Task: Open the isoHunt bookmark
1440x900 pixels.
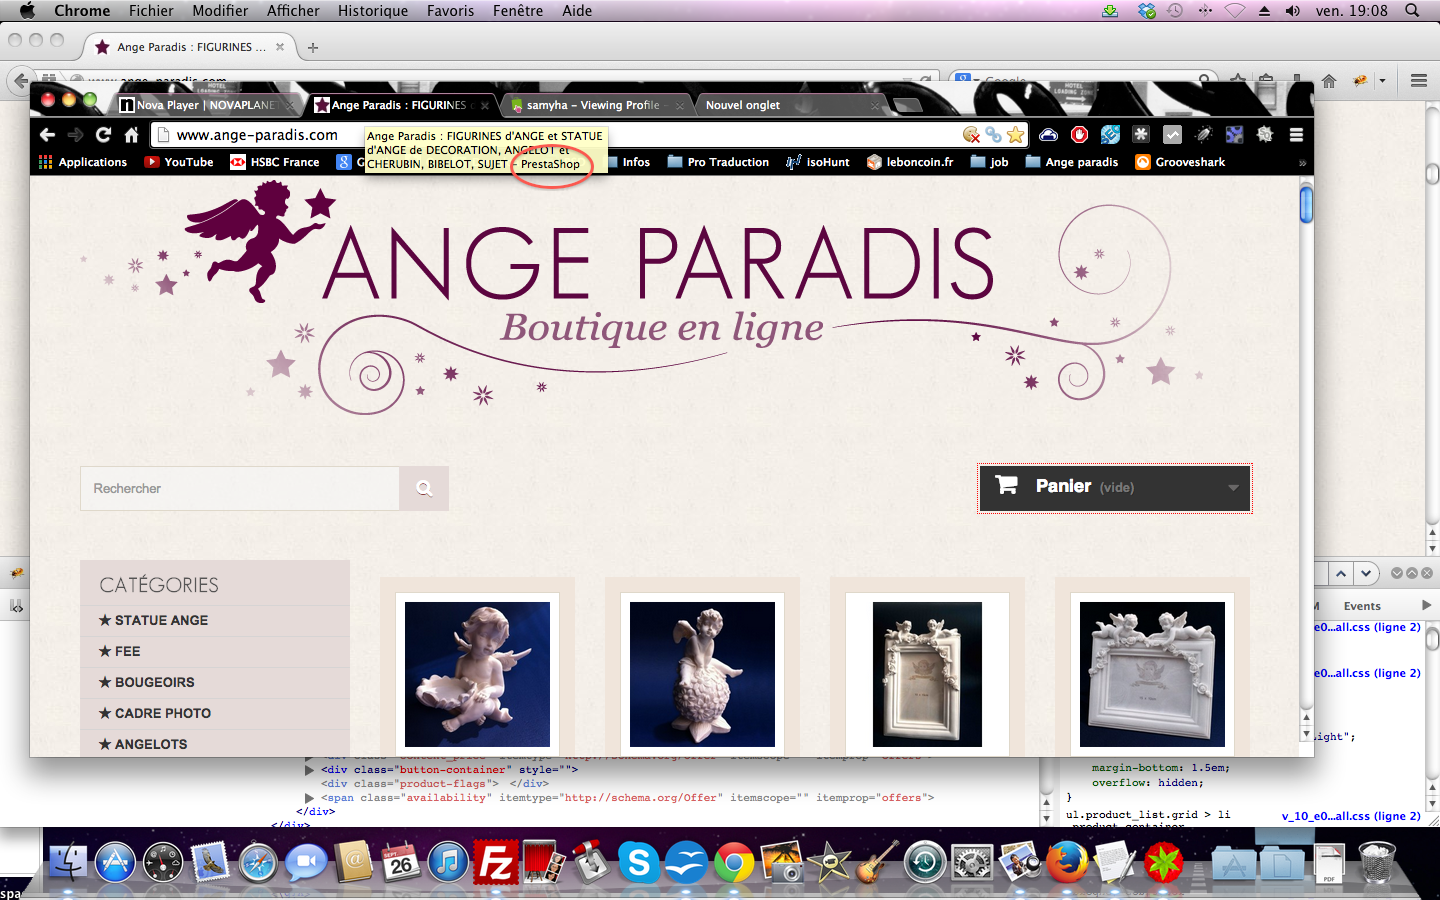Action: (818, 162)
